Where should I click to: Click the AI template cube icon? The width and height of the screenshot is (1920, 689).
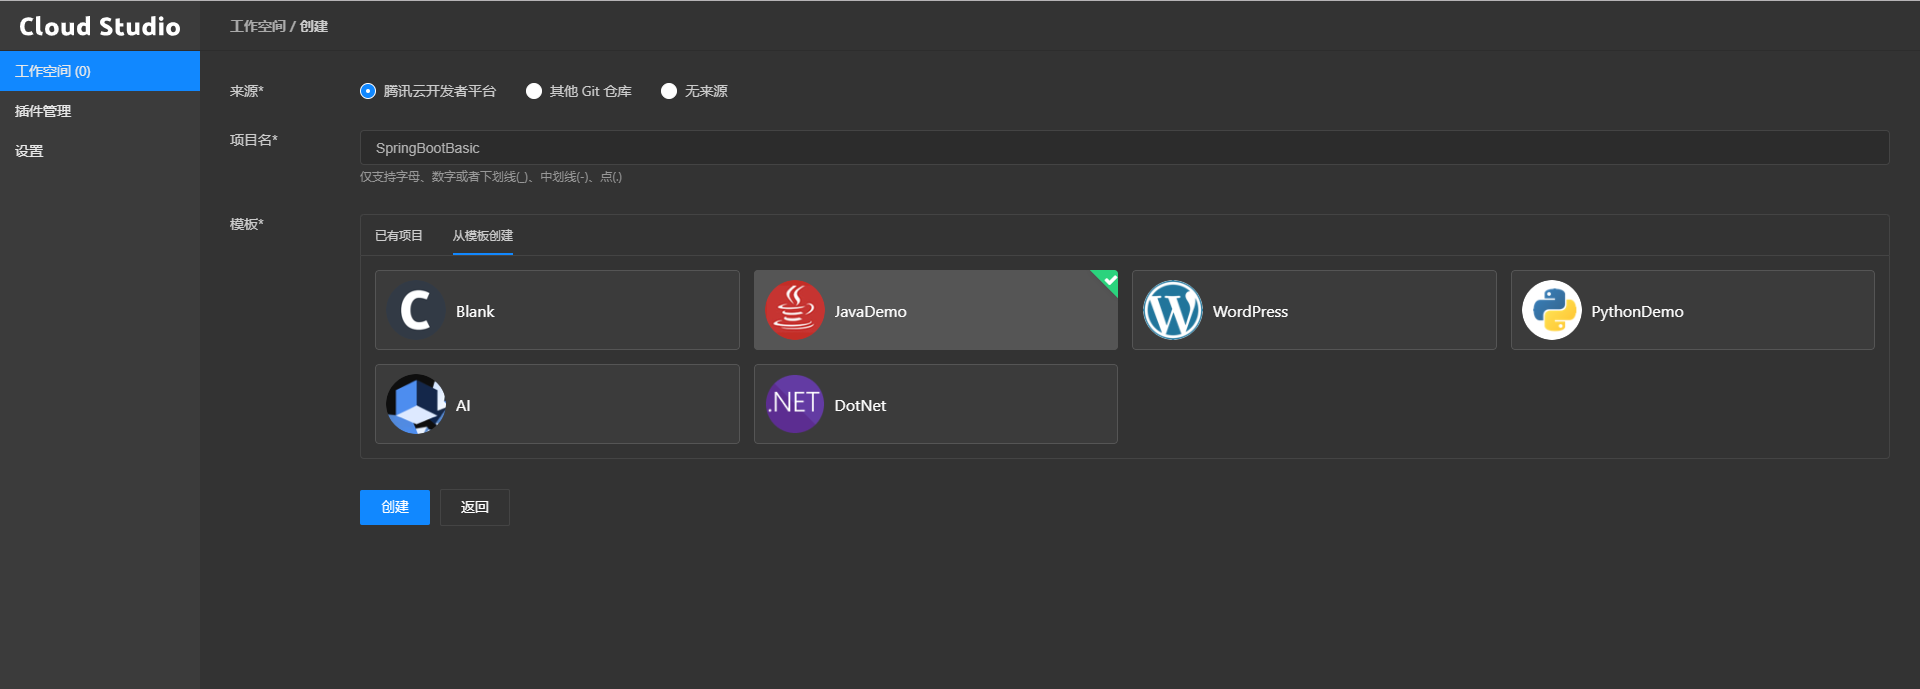(416, 404)
